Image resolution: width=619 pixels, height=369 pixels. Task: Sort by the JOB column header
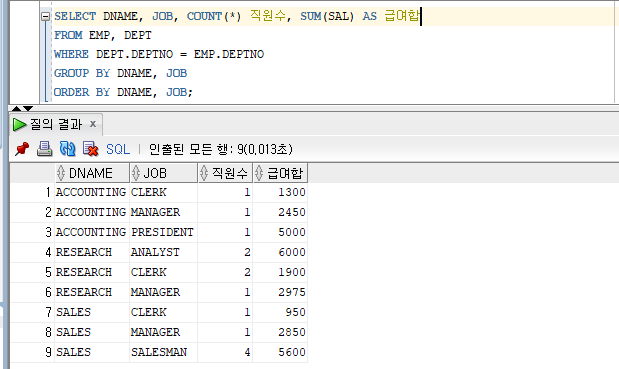163,173
